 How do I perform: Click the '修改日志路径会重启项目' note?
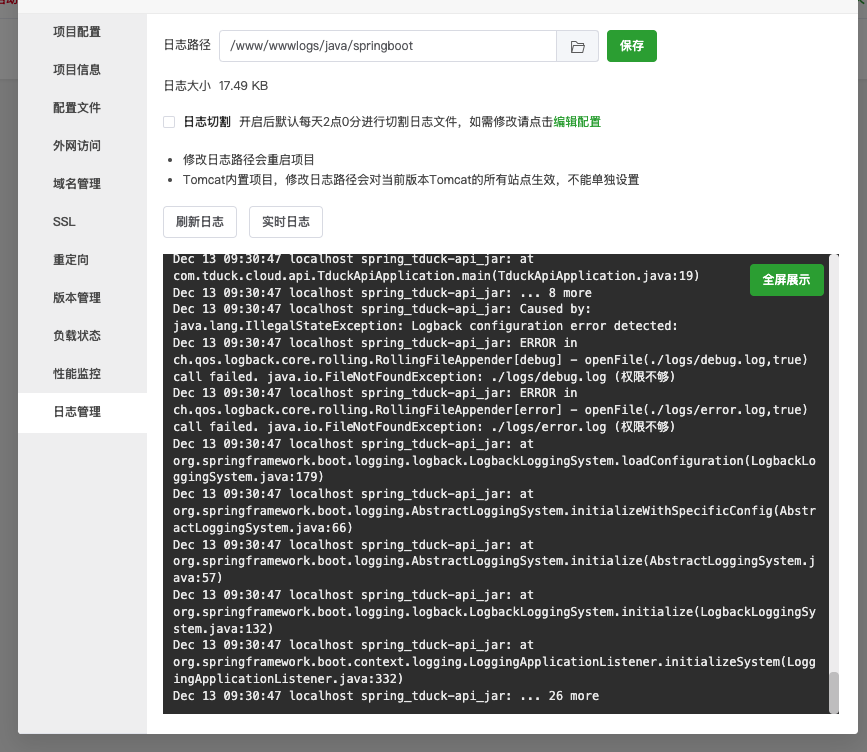pos(249,160)
